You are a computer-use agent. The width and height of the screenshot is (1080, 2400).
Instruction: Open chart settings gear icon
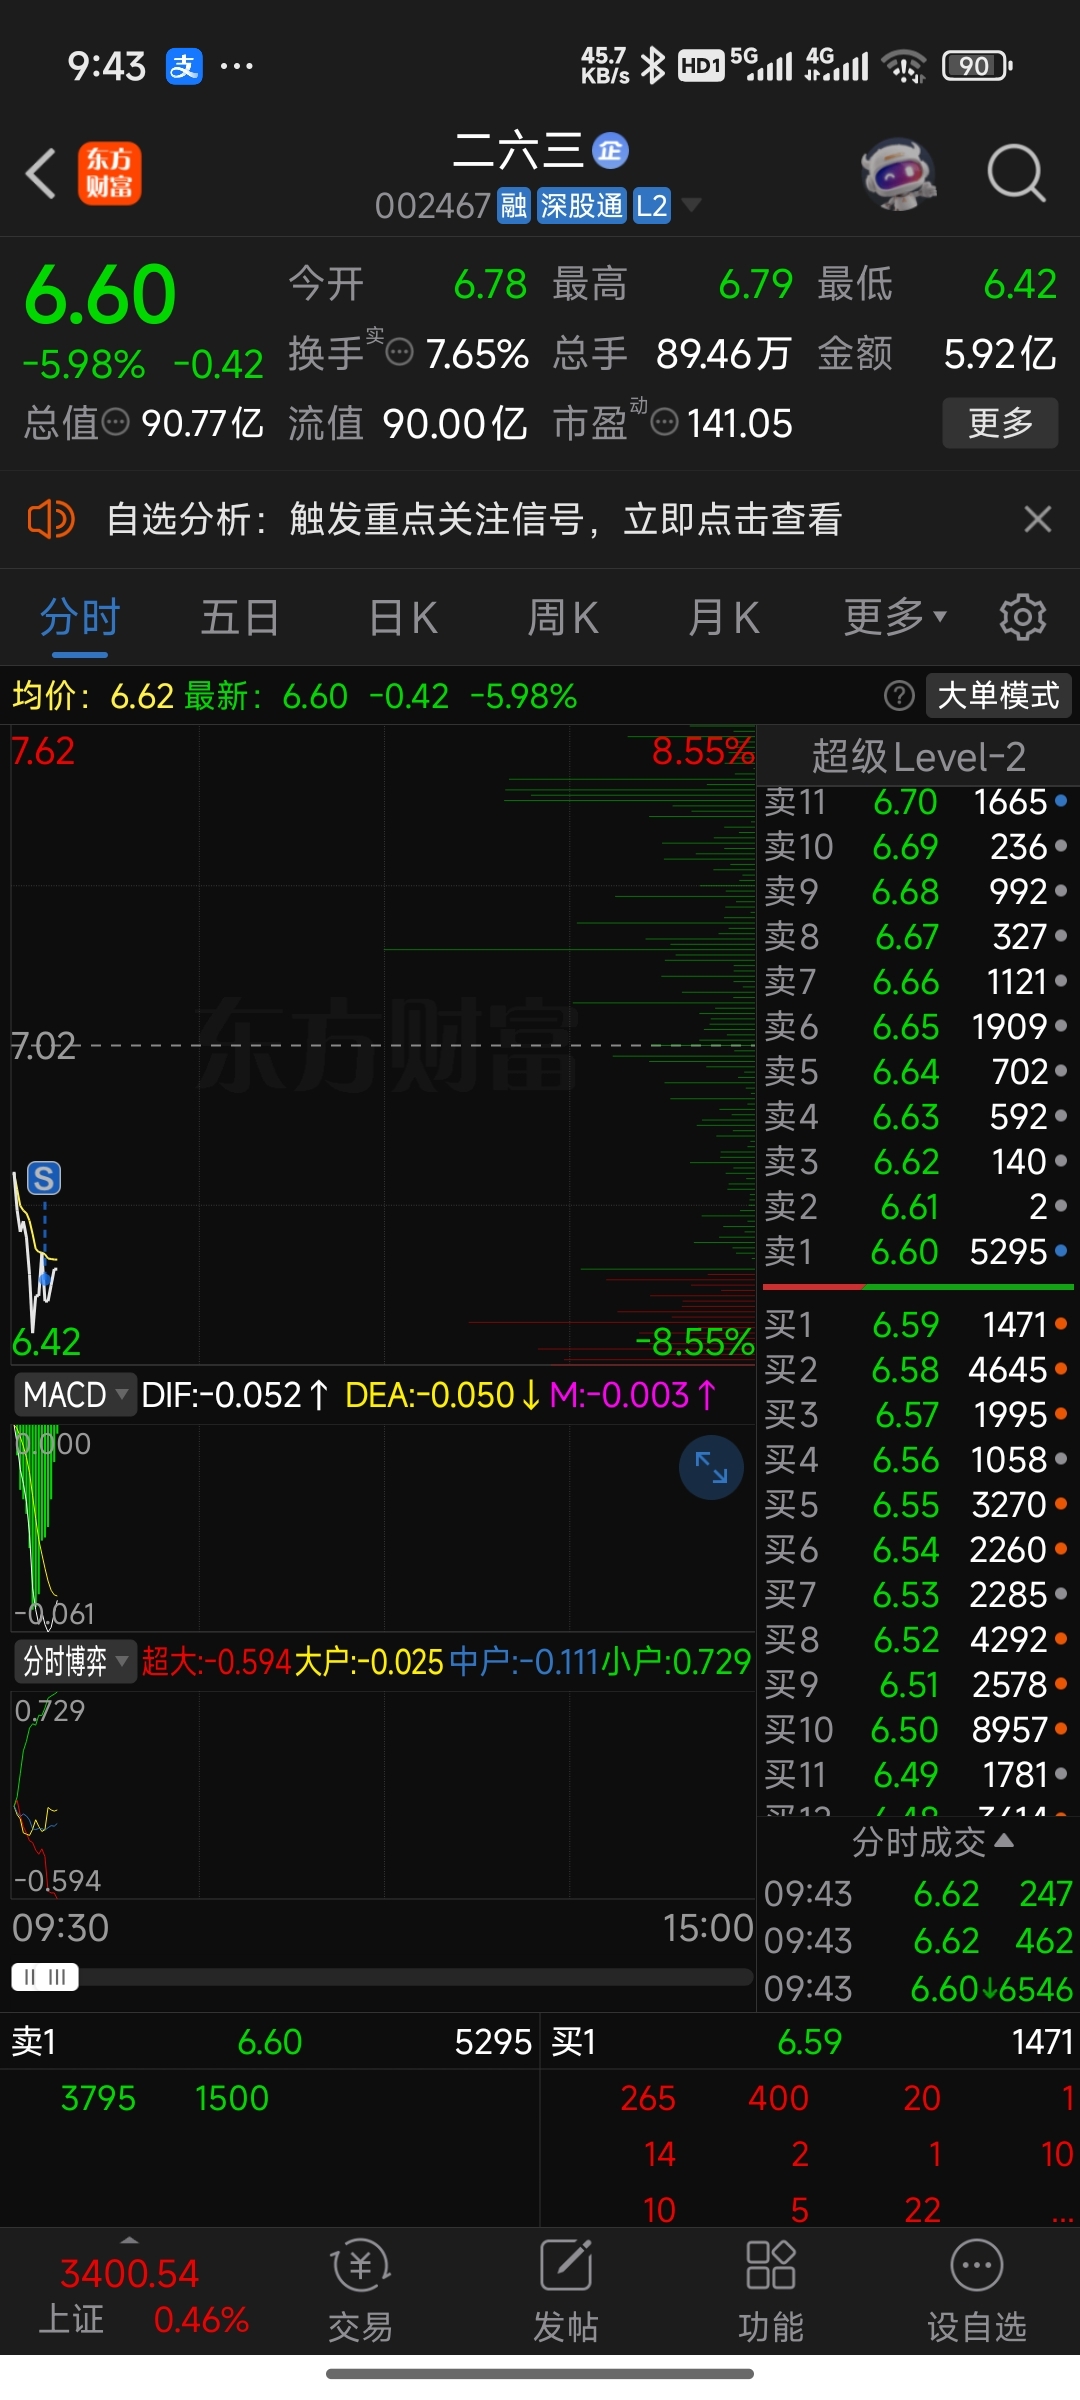(x=1023, y=617)
